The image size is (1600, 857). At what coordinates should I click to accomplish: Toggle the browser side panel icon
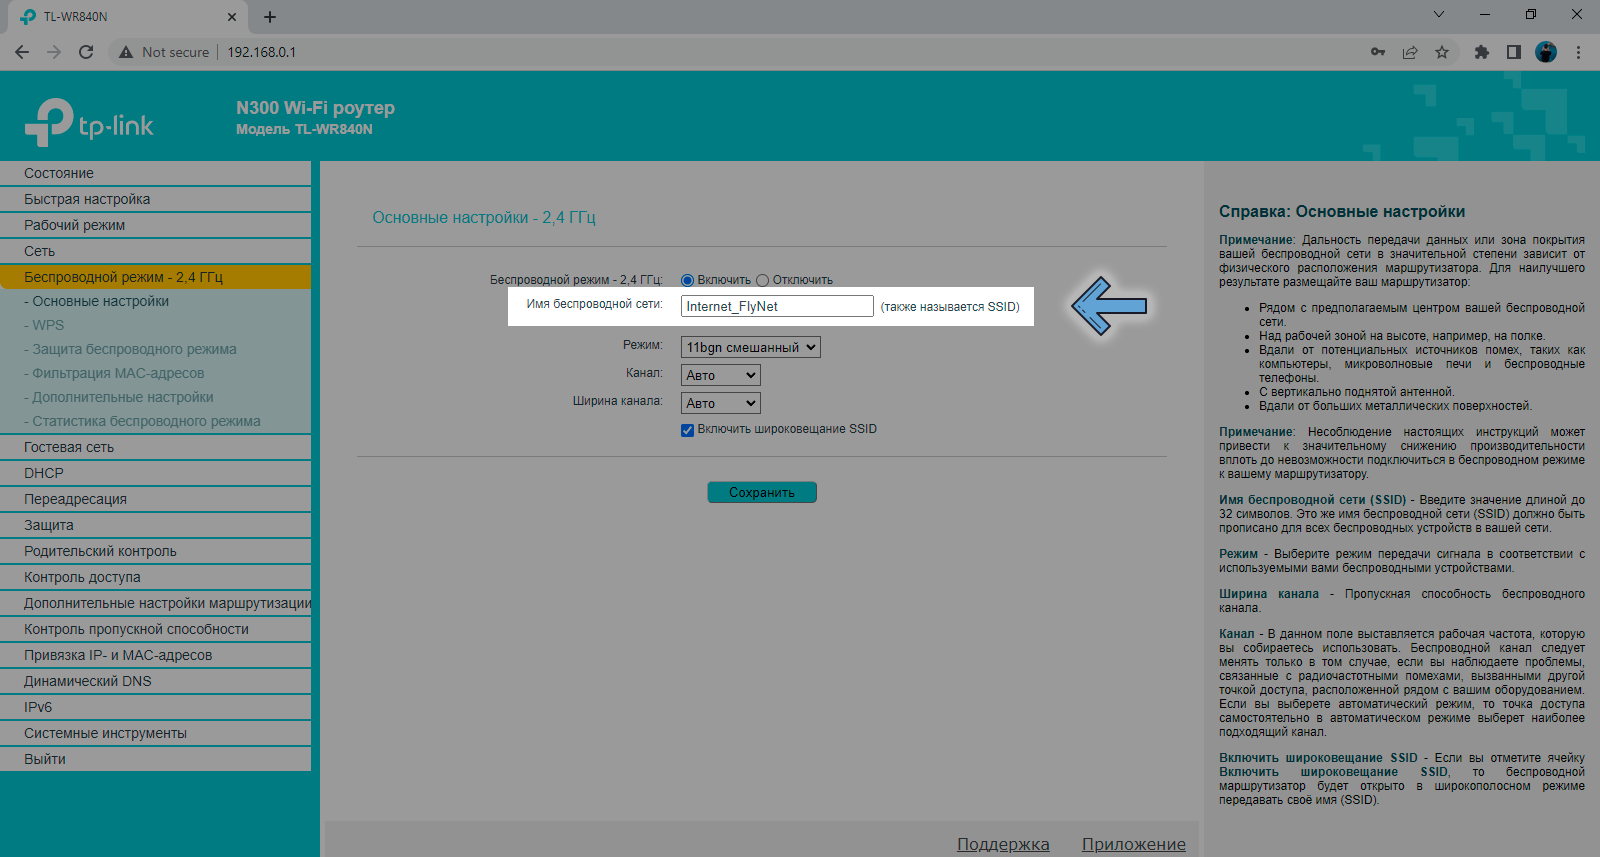[1514, 52]
